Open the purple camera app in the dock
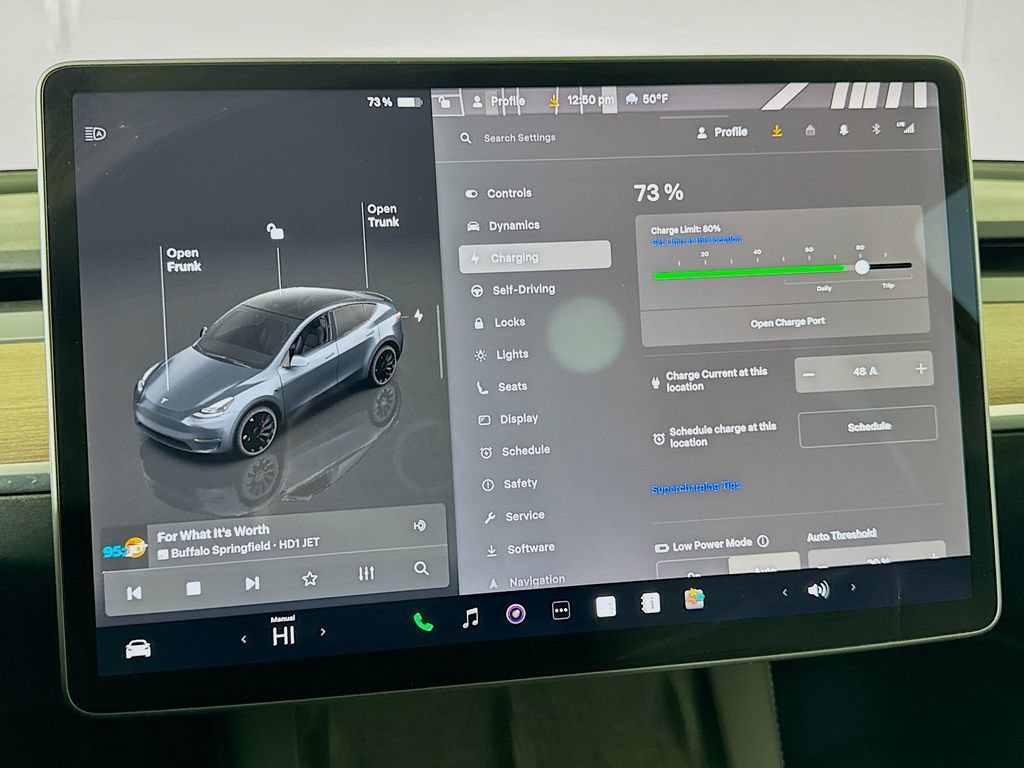Screen dimensions: 1024x768 (x=515, y=614)
